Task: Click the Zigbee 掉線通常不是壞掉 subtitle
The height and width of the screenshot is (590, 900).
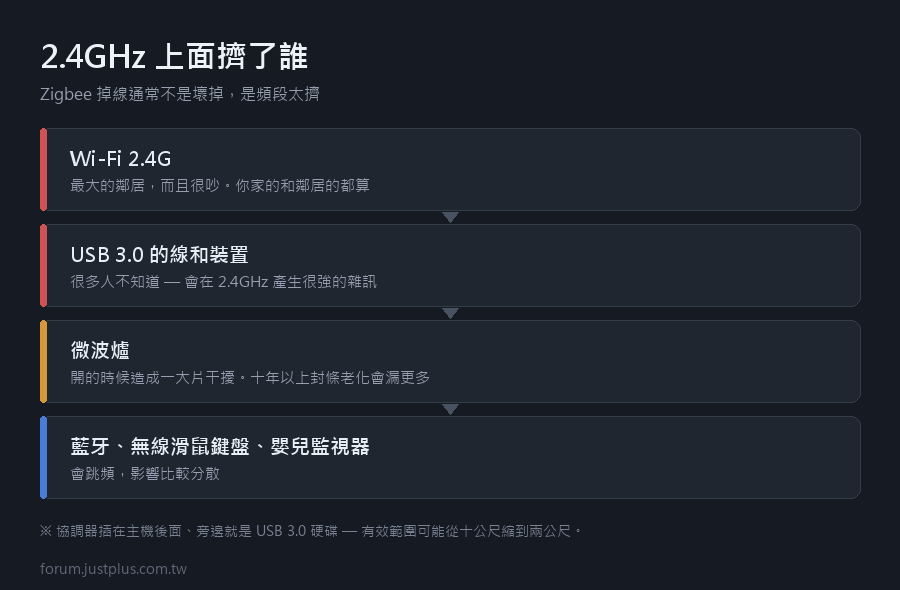Action: 180,94
